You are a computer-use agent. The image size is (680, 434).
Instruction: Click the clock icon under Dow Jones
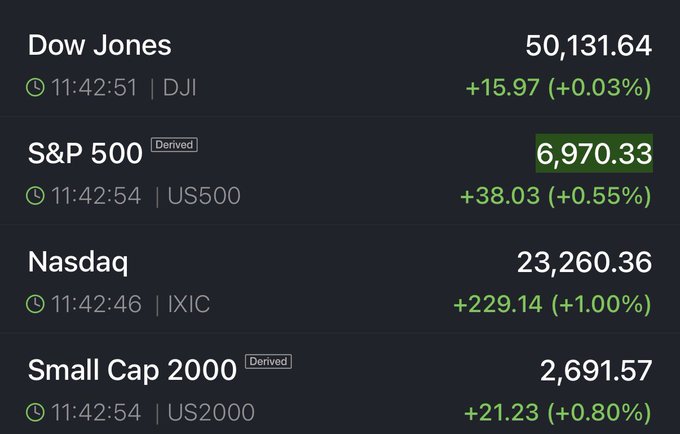pyautogui.click(x=35, y=88)
